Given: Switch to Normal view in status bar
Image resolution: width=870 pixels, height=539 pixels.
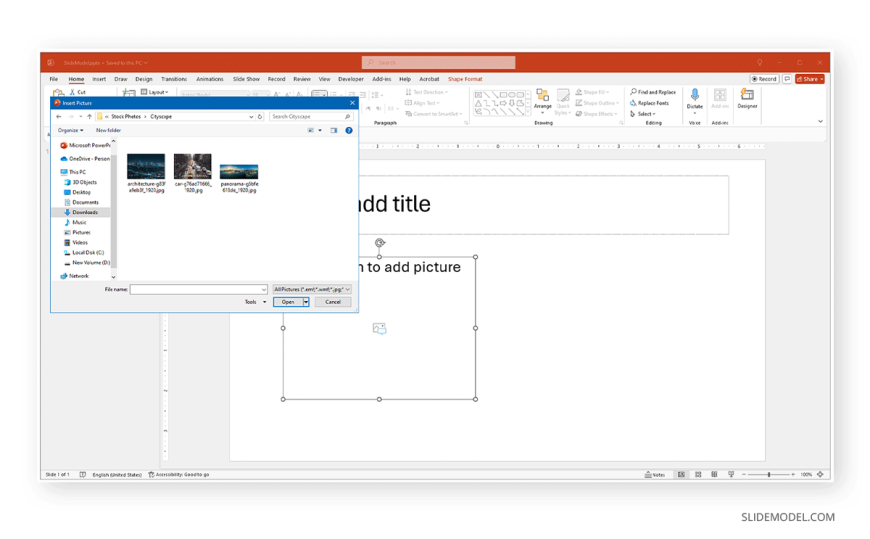Looking at the screenshot, I should click(681, 475).
